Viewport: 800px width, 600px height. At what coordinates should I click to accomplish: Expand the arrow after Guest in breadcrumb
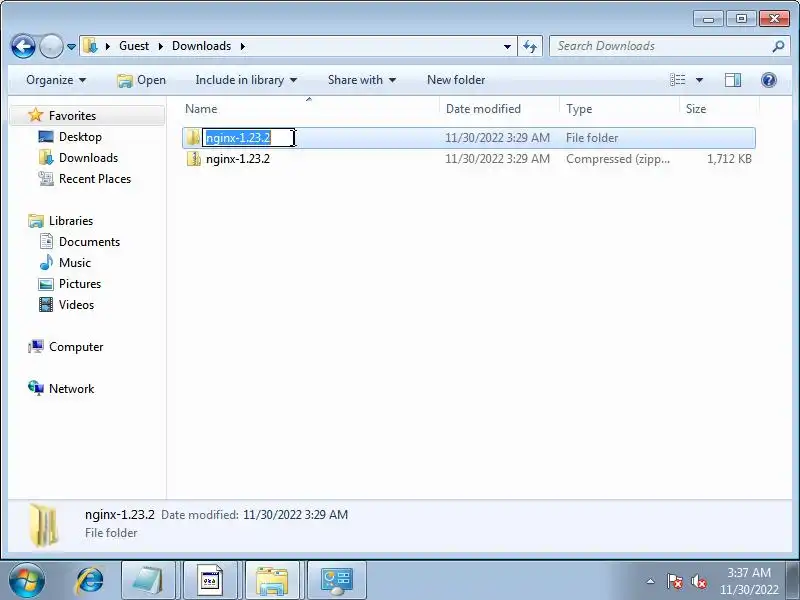pos(160,46)
